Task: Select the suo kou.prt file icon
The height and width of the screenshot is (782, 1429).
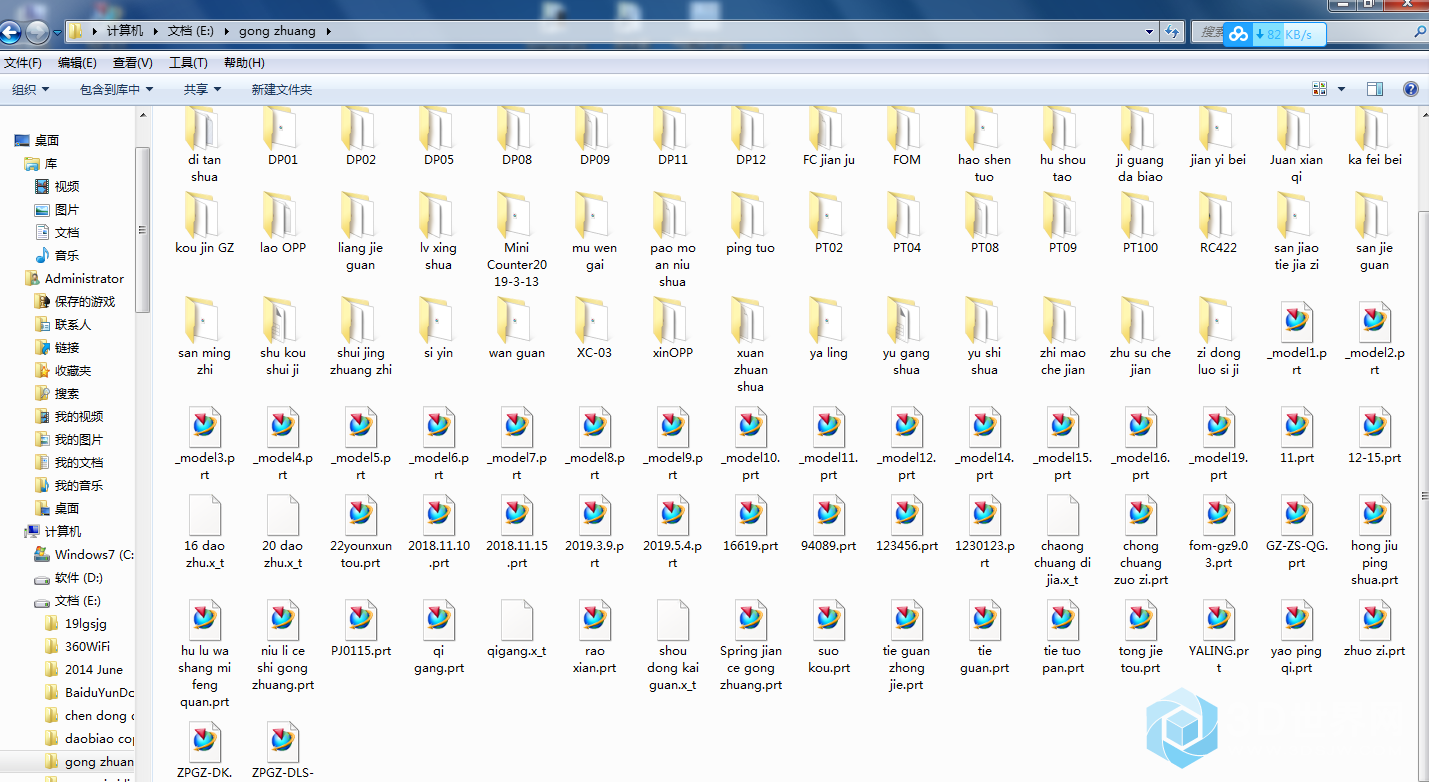Action: click(x=828, y=620)
